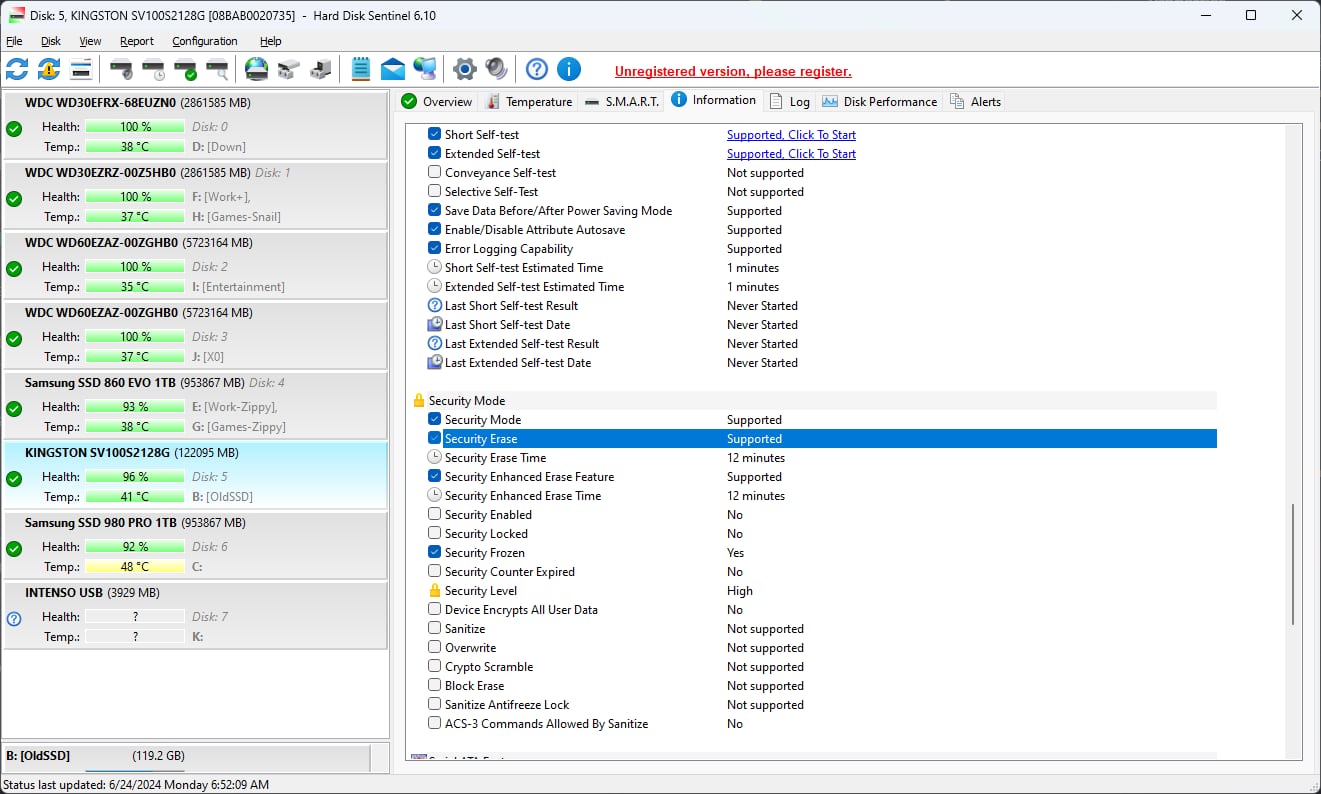Click green status icon of Samsung SSD 860 EVO
1321x794 pixels.
click(x=14, y=409)
